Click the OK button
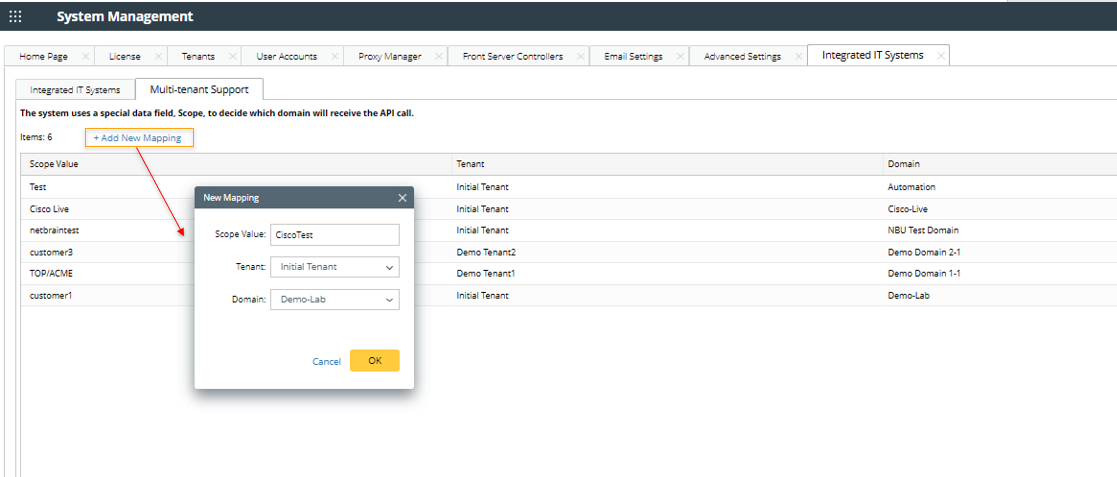 pos(374,361)
